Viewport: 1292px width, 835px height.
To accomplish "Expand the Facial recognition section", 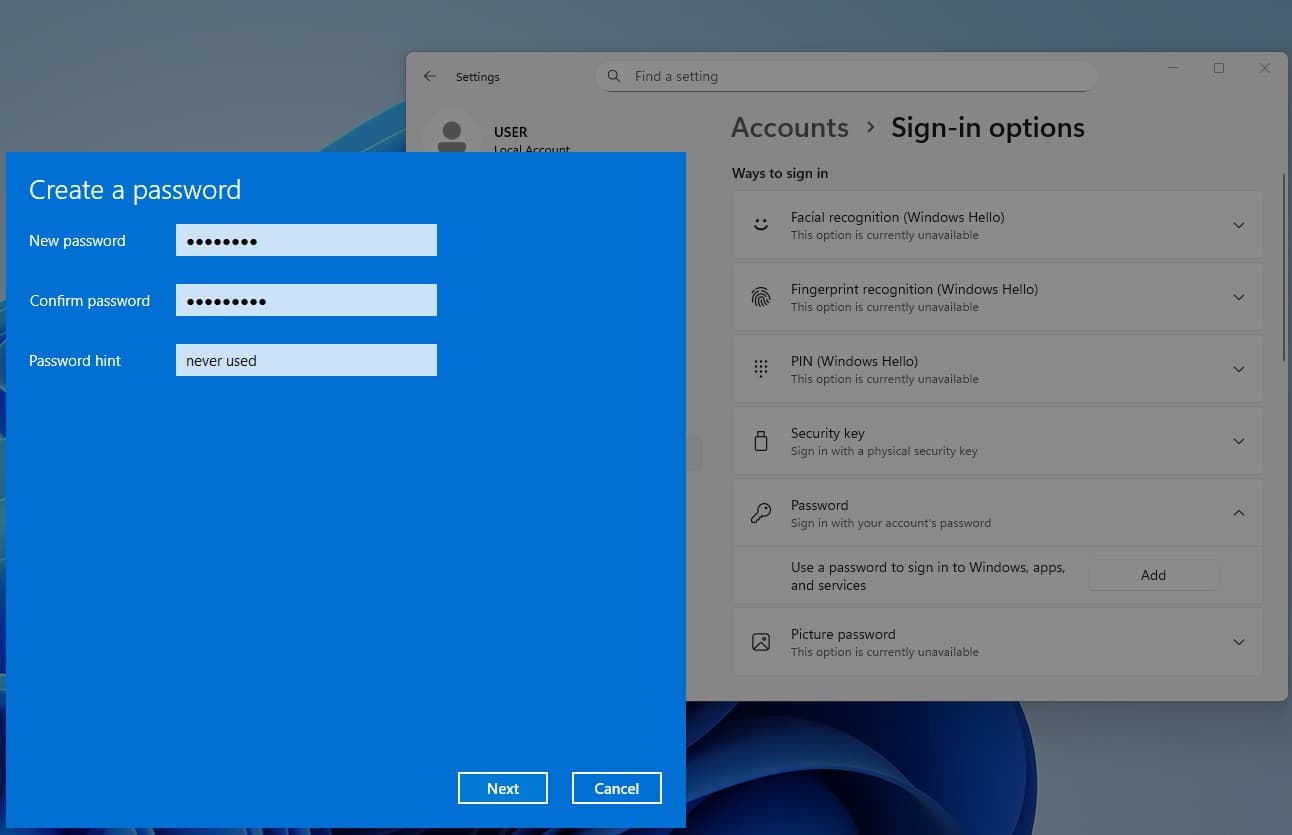I will (1239, 224).
